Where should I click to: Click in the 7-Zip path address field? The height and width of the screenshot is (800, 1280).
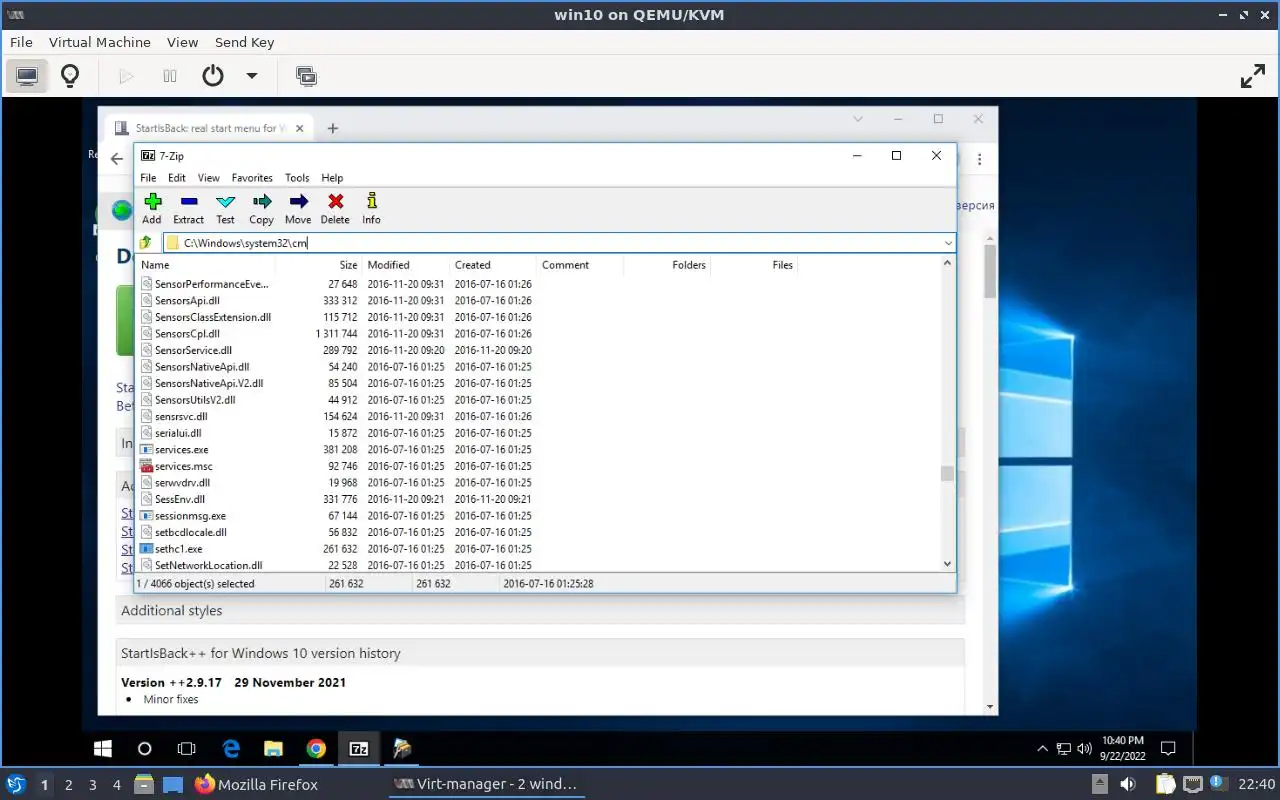click(558, 243)
